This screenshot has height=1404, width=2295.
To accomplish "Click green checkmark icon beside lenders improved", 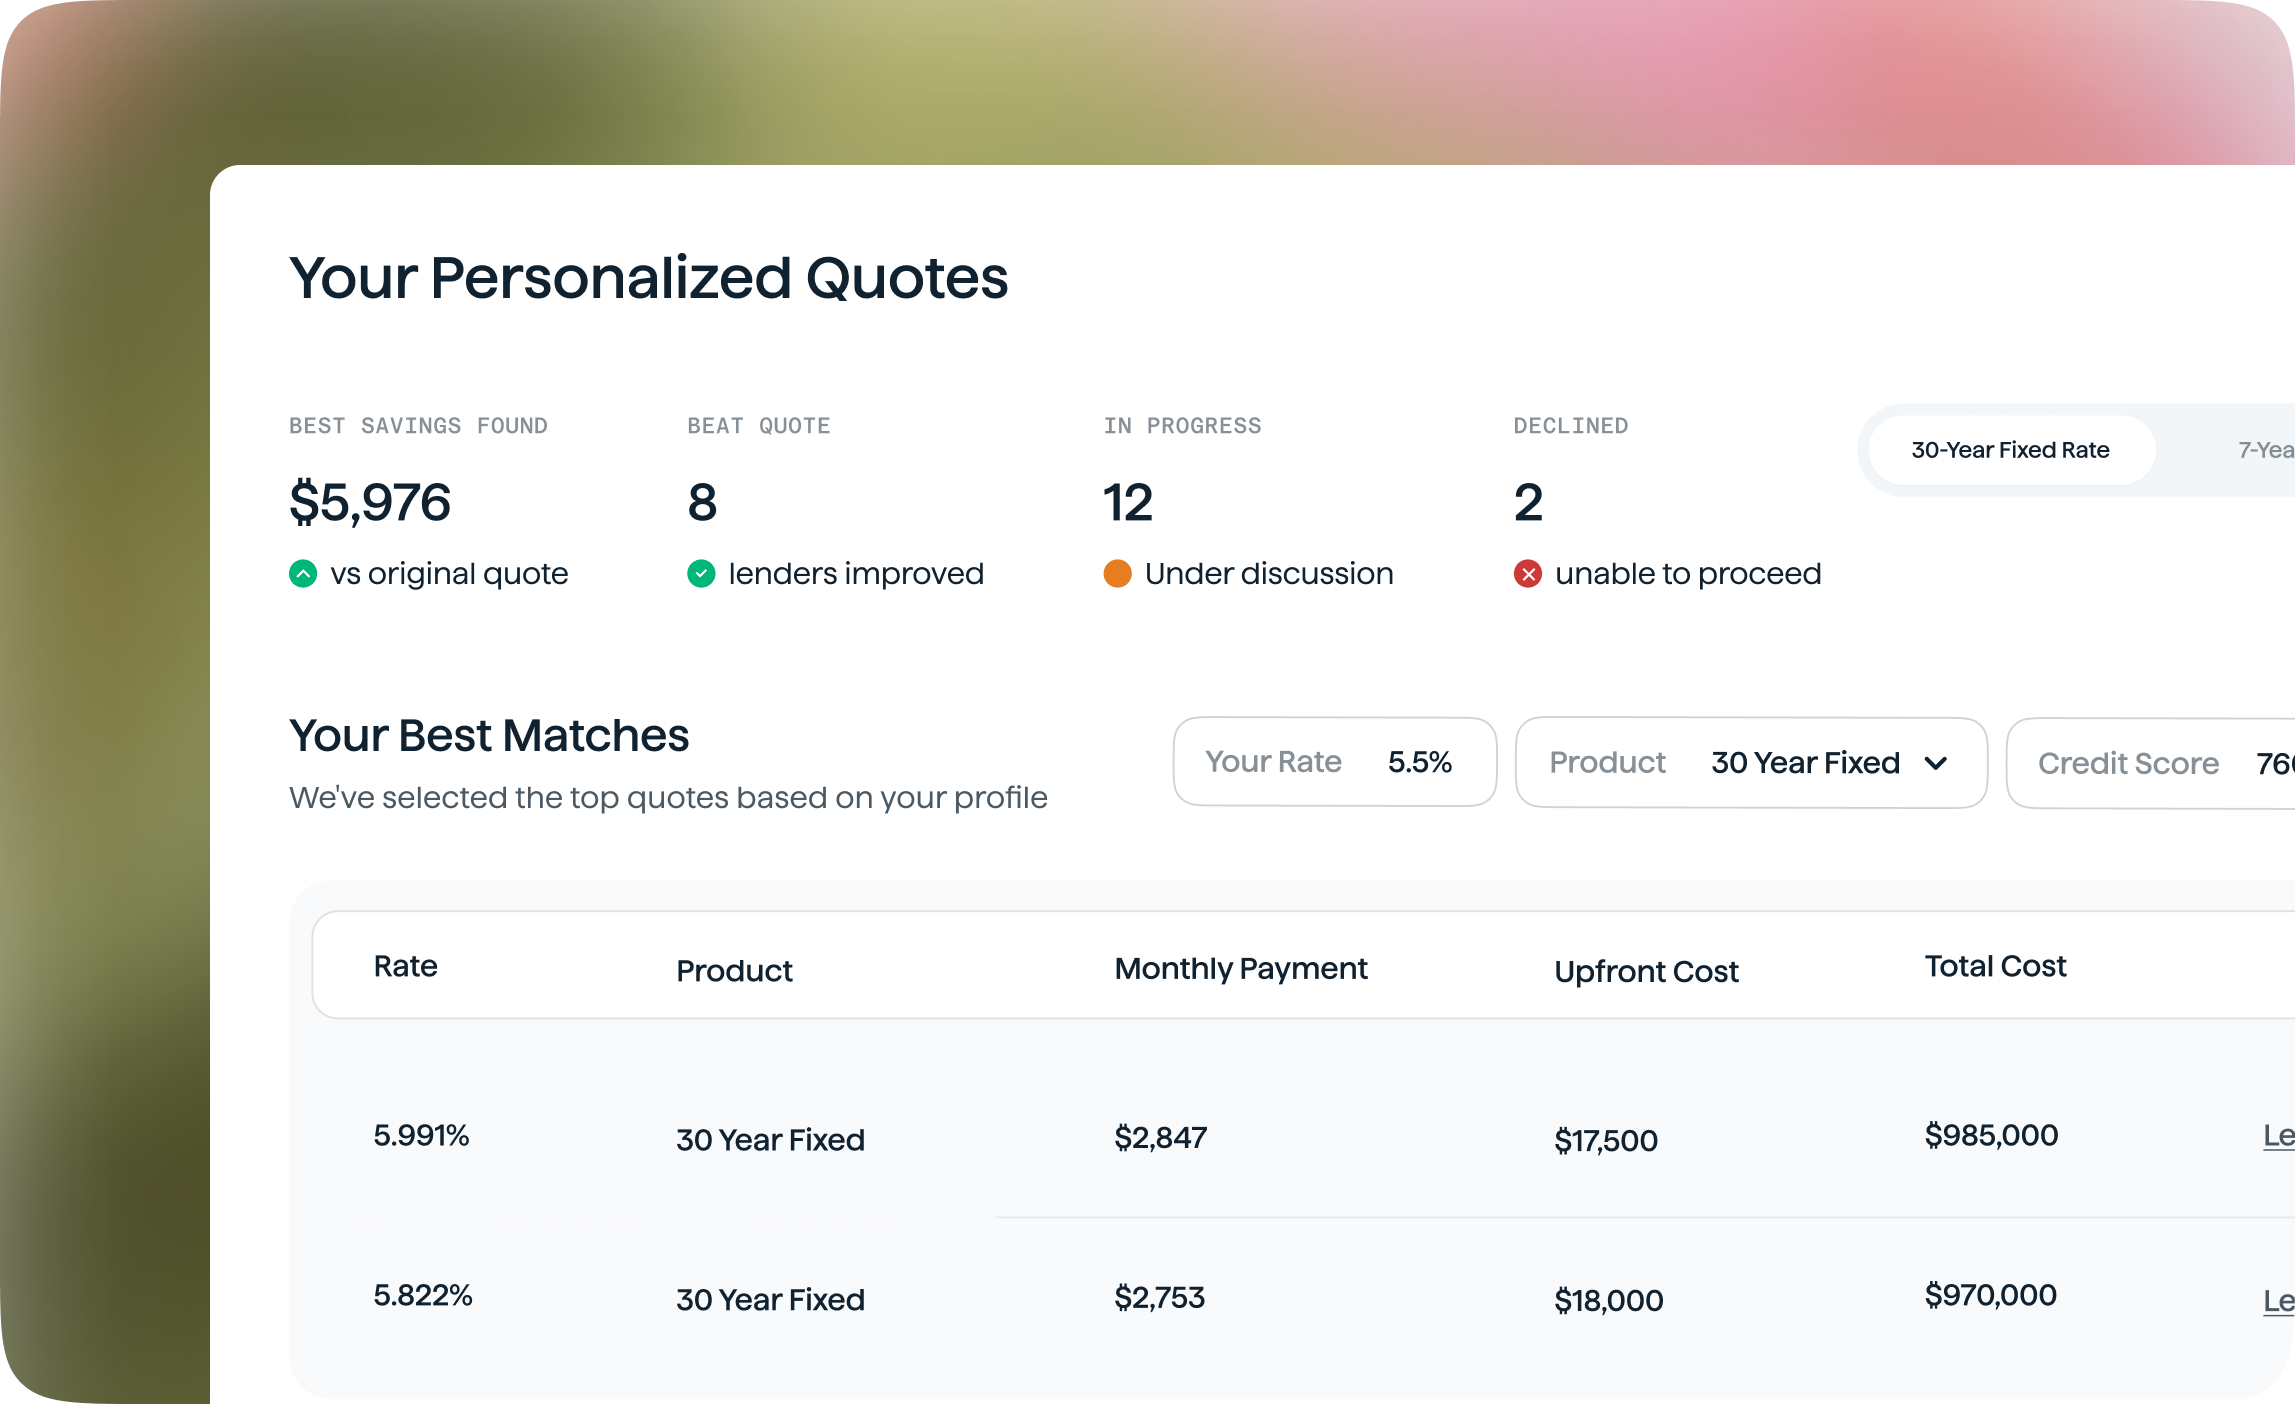I will pyautogui.click(x=701, y=574).
